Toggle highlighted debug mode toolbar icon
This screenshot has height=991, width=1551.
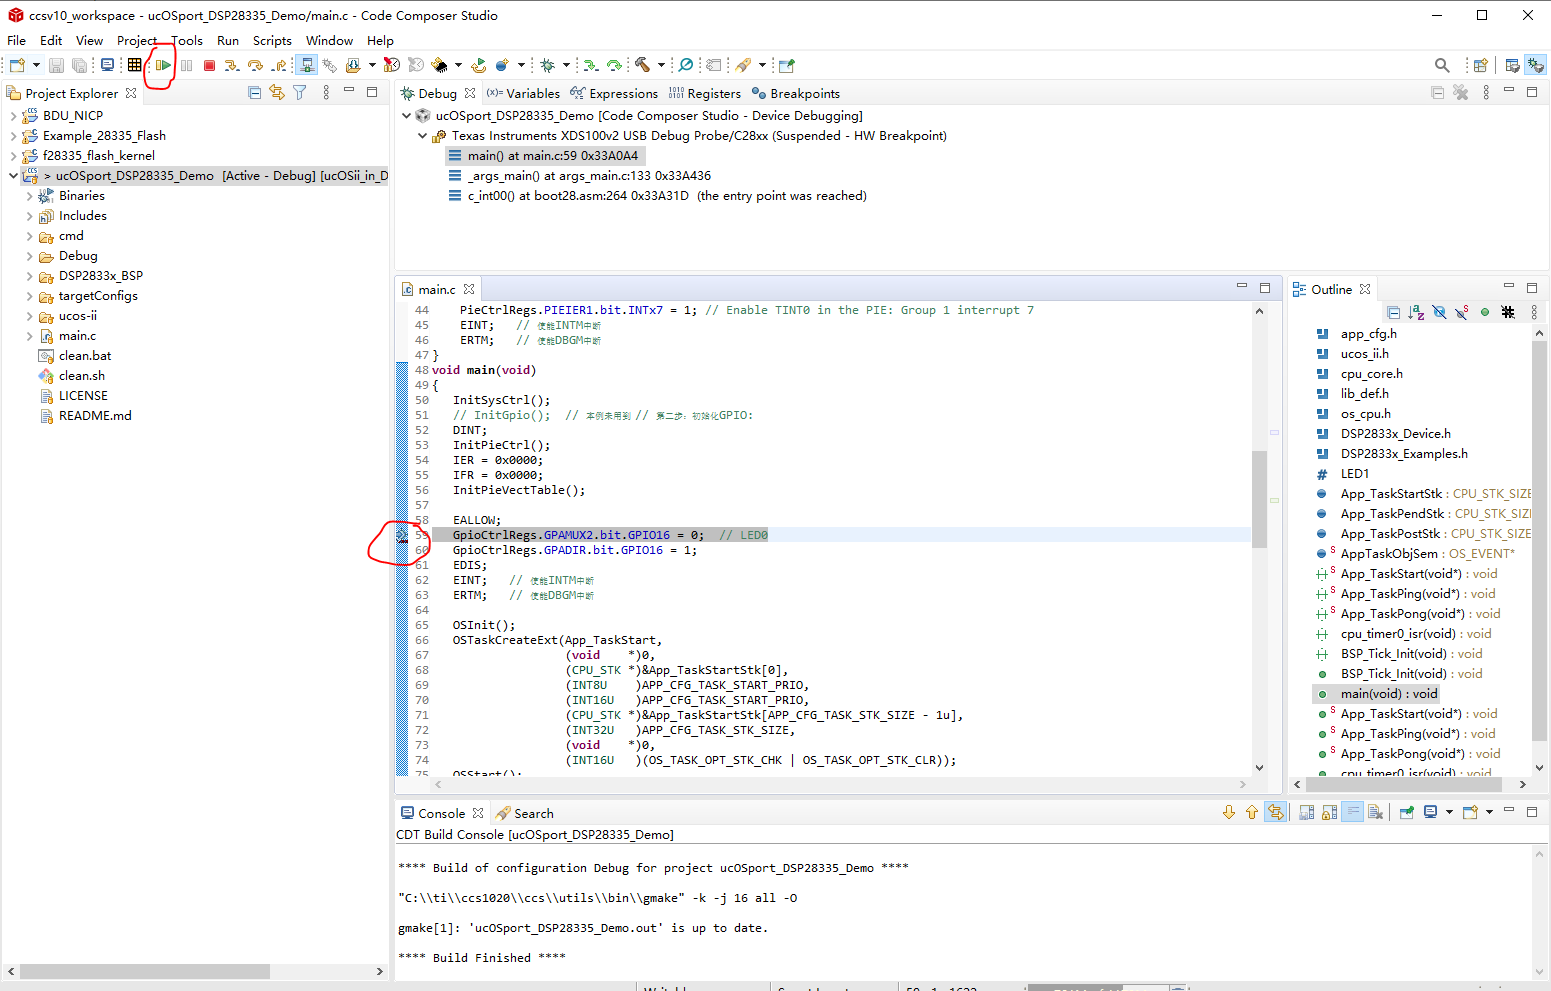pyautogui.click(x=306, y=65)
